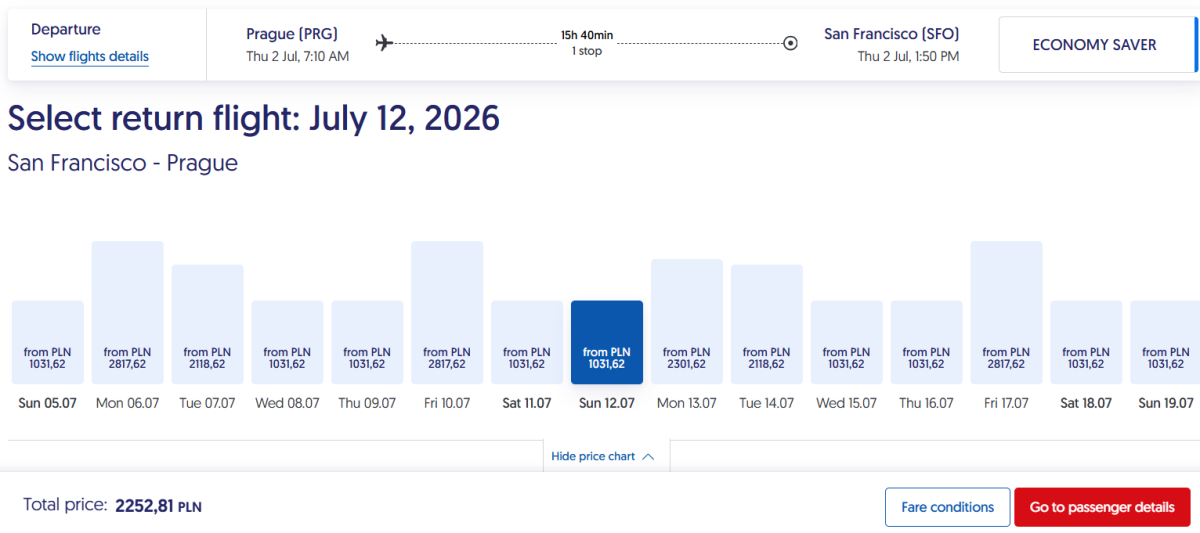Click the destination circle icon on the route line

[x=790, y=43]
